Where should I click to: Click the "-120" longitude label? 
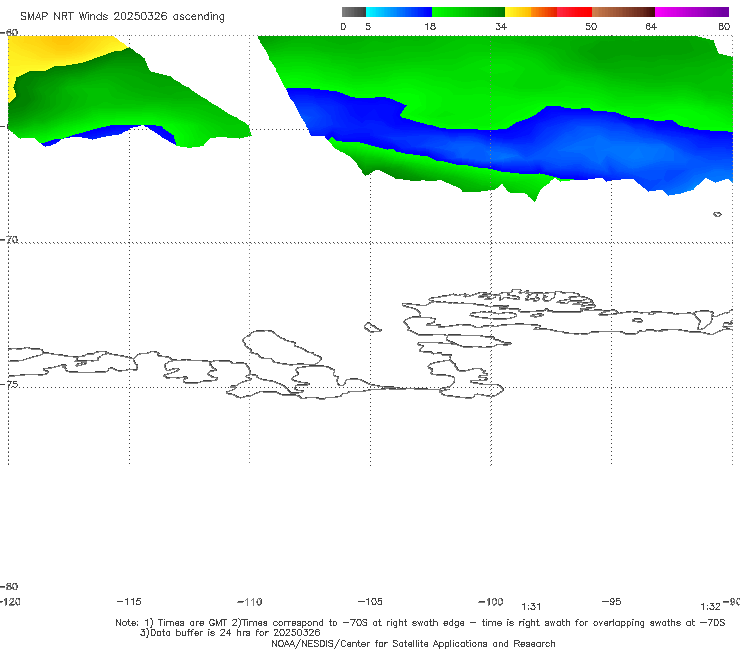(10, 602)
